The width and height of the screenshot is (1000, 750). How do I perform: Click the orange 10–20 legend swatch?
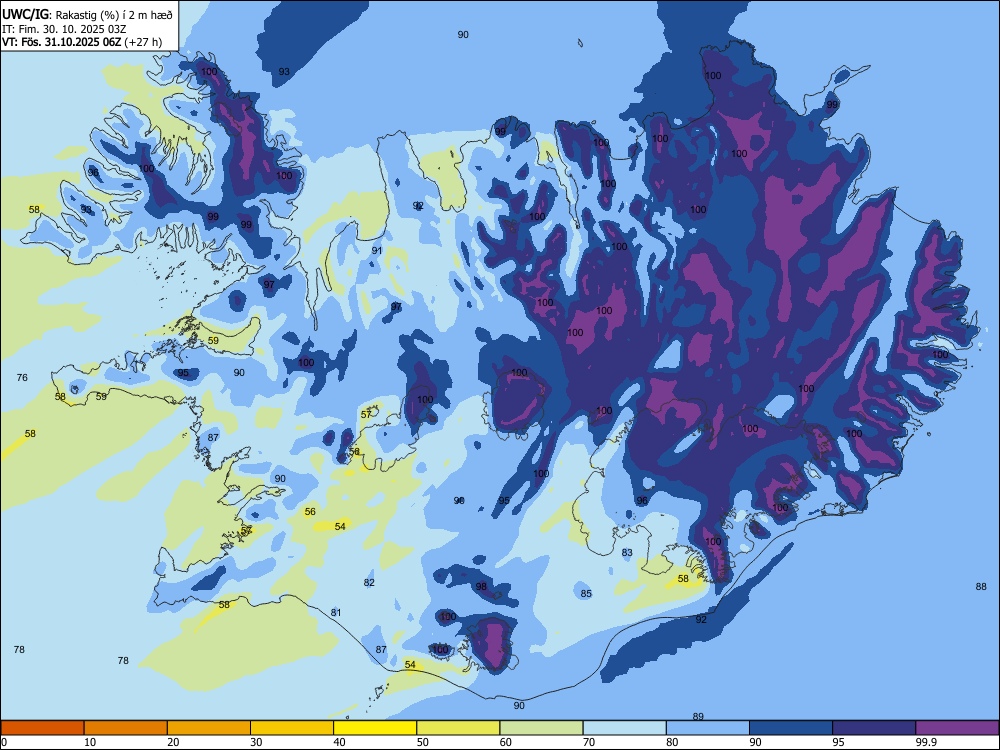click(126, 728)
